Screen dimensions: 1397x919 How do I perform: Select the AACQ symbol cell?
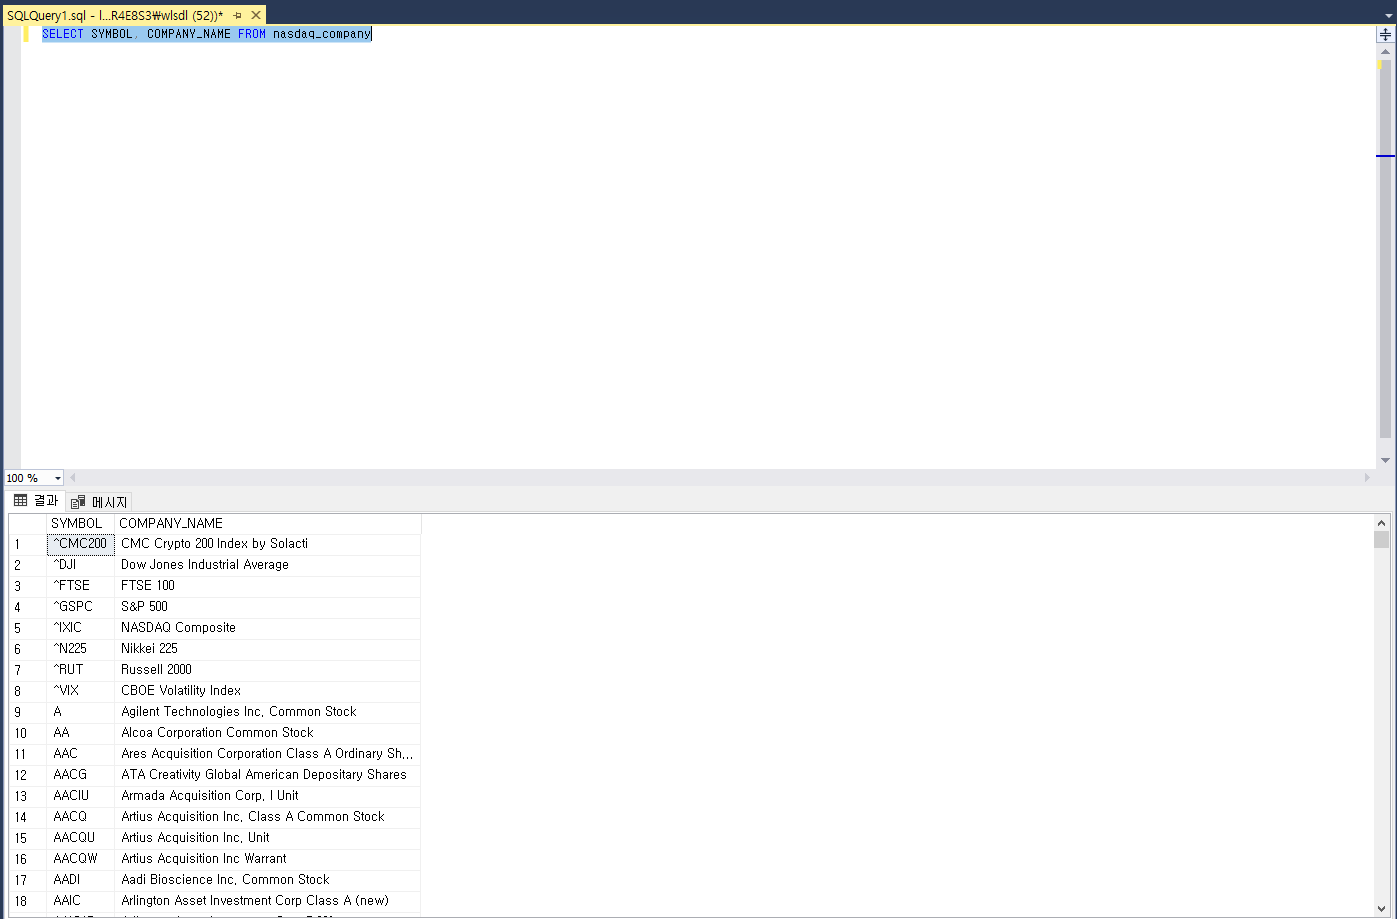coord(80,817)
